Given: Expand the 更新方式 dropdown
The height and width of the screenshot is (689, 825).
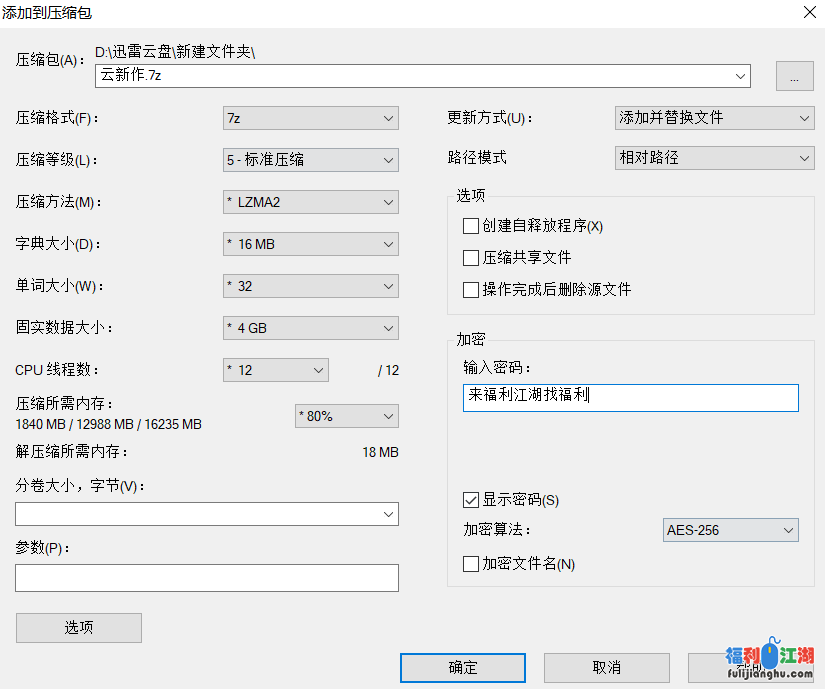Looking at the screenshot, I should pyautogui.click(x=714, y=118).
